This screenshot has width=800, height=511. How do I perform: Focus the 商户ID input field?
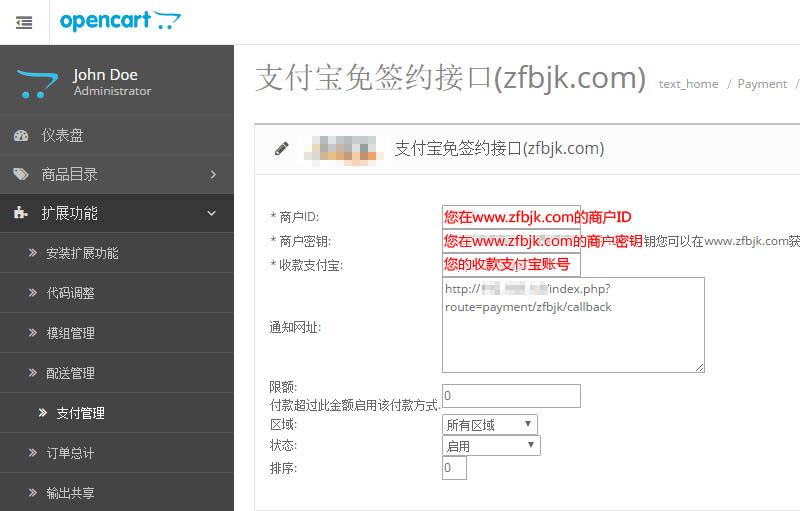pyautogui.click(x=511, y=217)
